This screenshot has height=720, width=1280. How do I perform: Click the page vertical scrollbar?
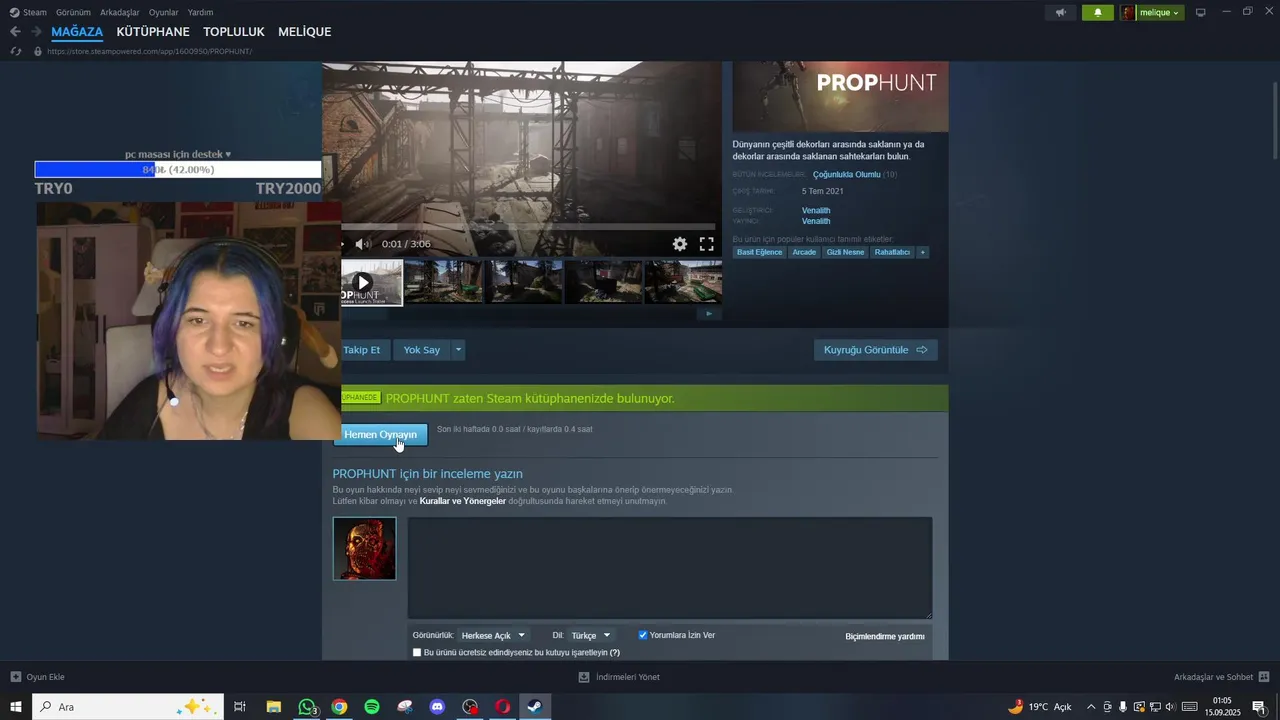pos(1275,120)
